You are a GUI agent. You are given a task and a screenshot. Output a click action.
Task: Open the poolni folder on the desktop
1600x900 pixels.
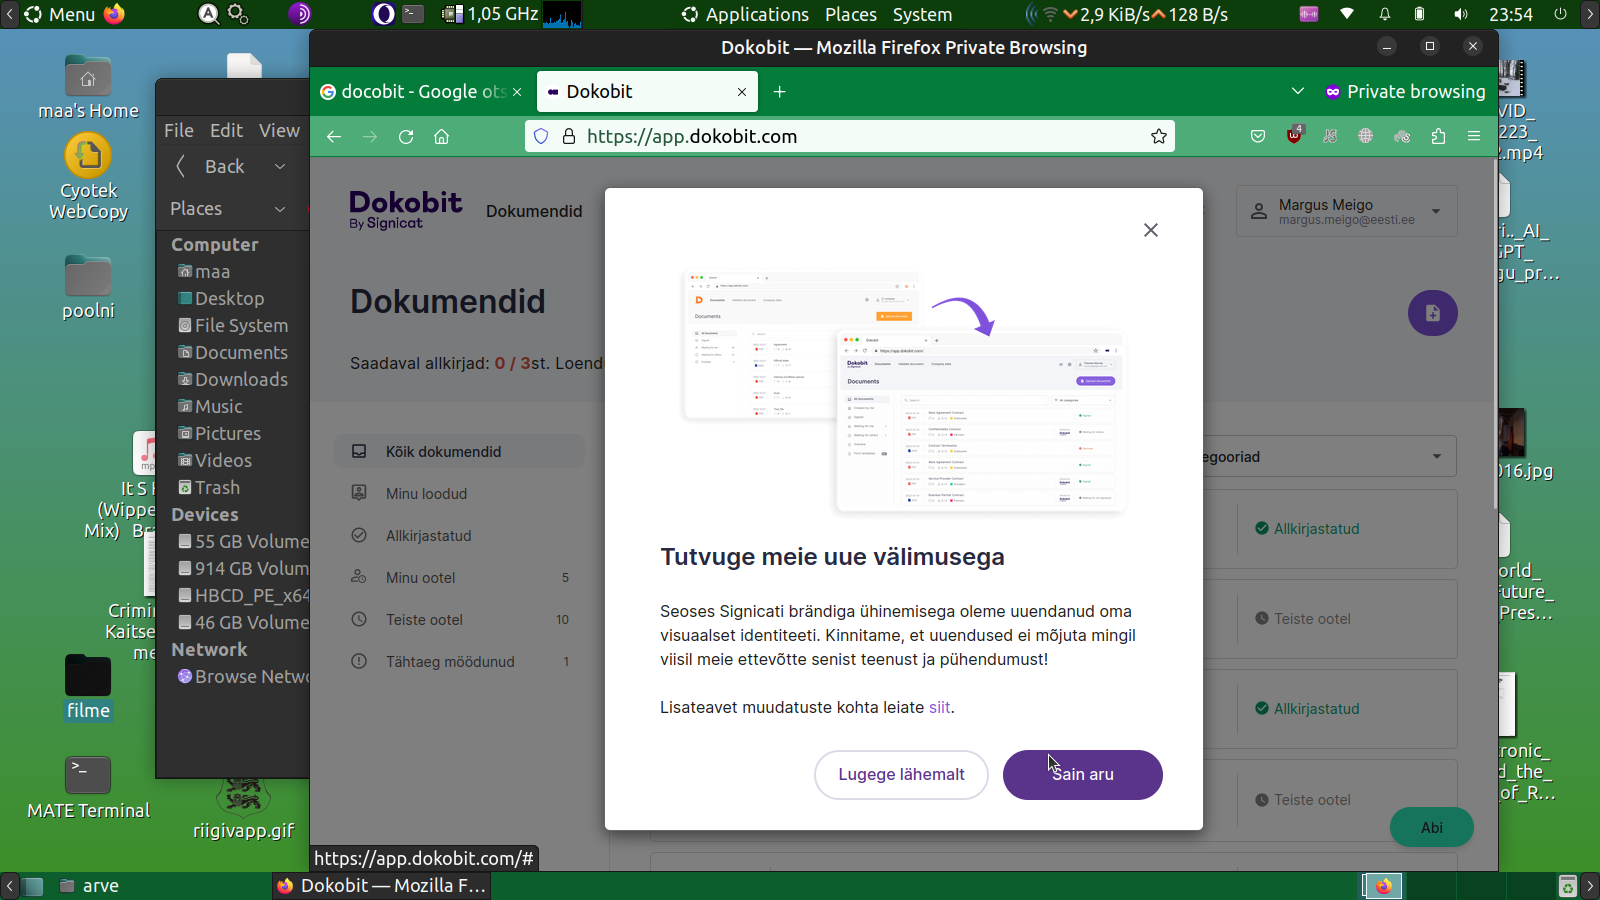(x=88, y=288)
